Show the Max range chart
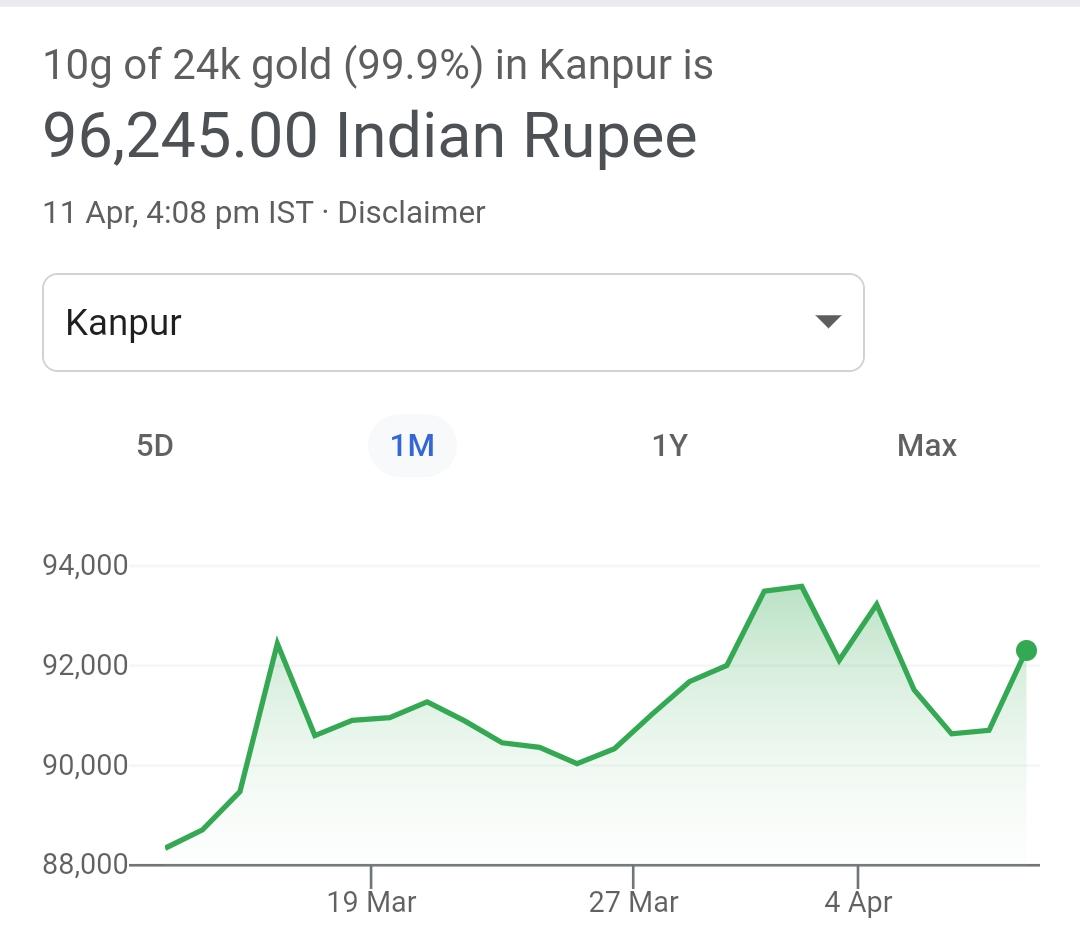Image resolution: width=1080 pixels, height=939 pixels. click(927, 445)
